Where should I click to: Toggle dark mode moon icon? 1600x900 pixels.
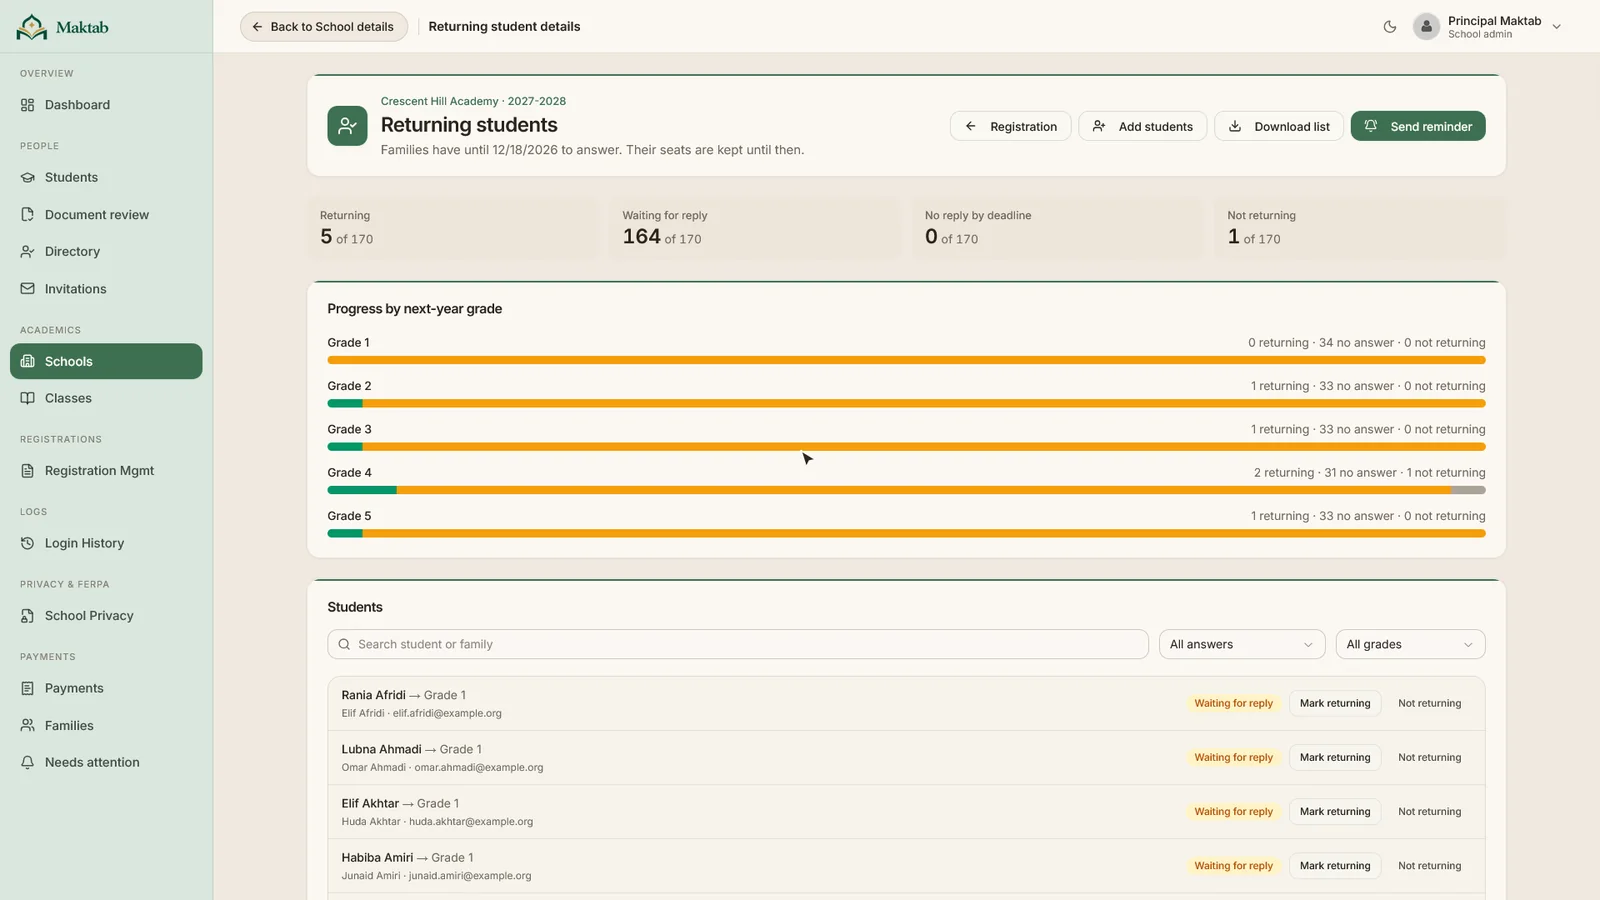click(1390, 27)
